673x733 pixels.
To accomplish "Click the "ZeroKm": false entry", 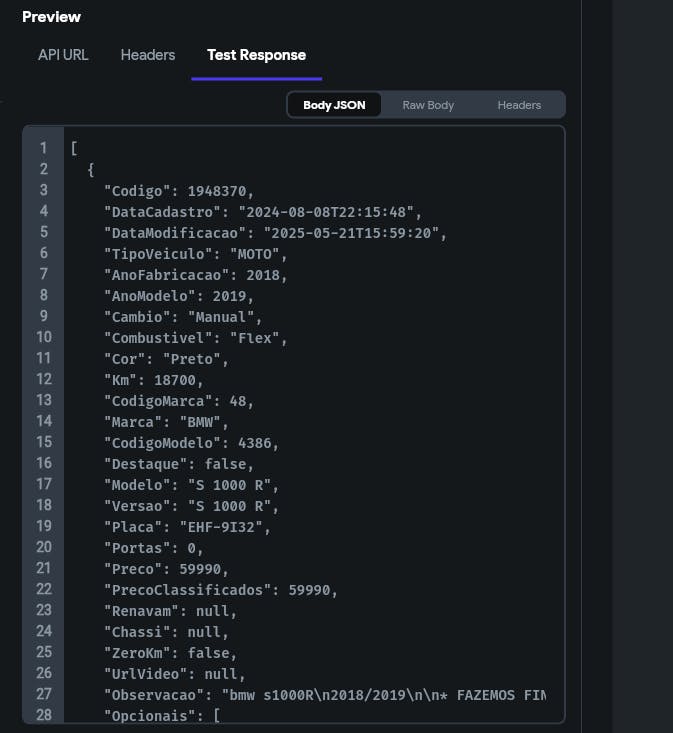I will click(170, 653).
